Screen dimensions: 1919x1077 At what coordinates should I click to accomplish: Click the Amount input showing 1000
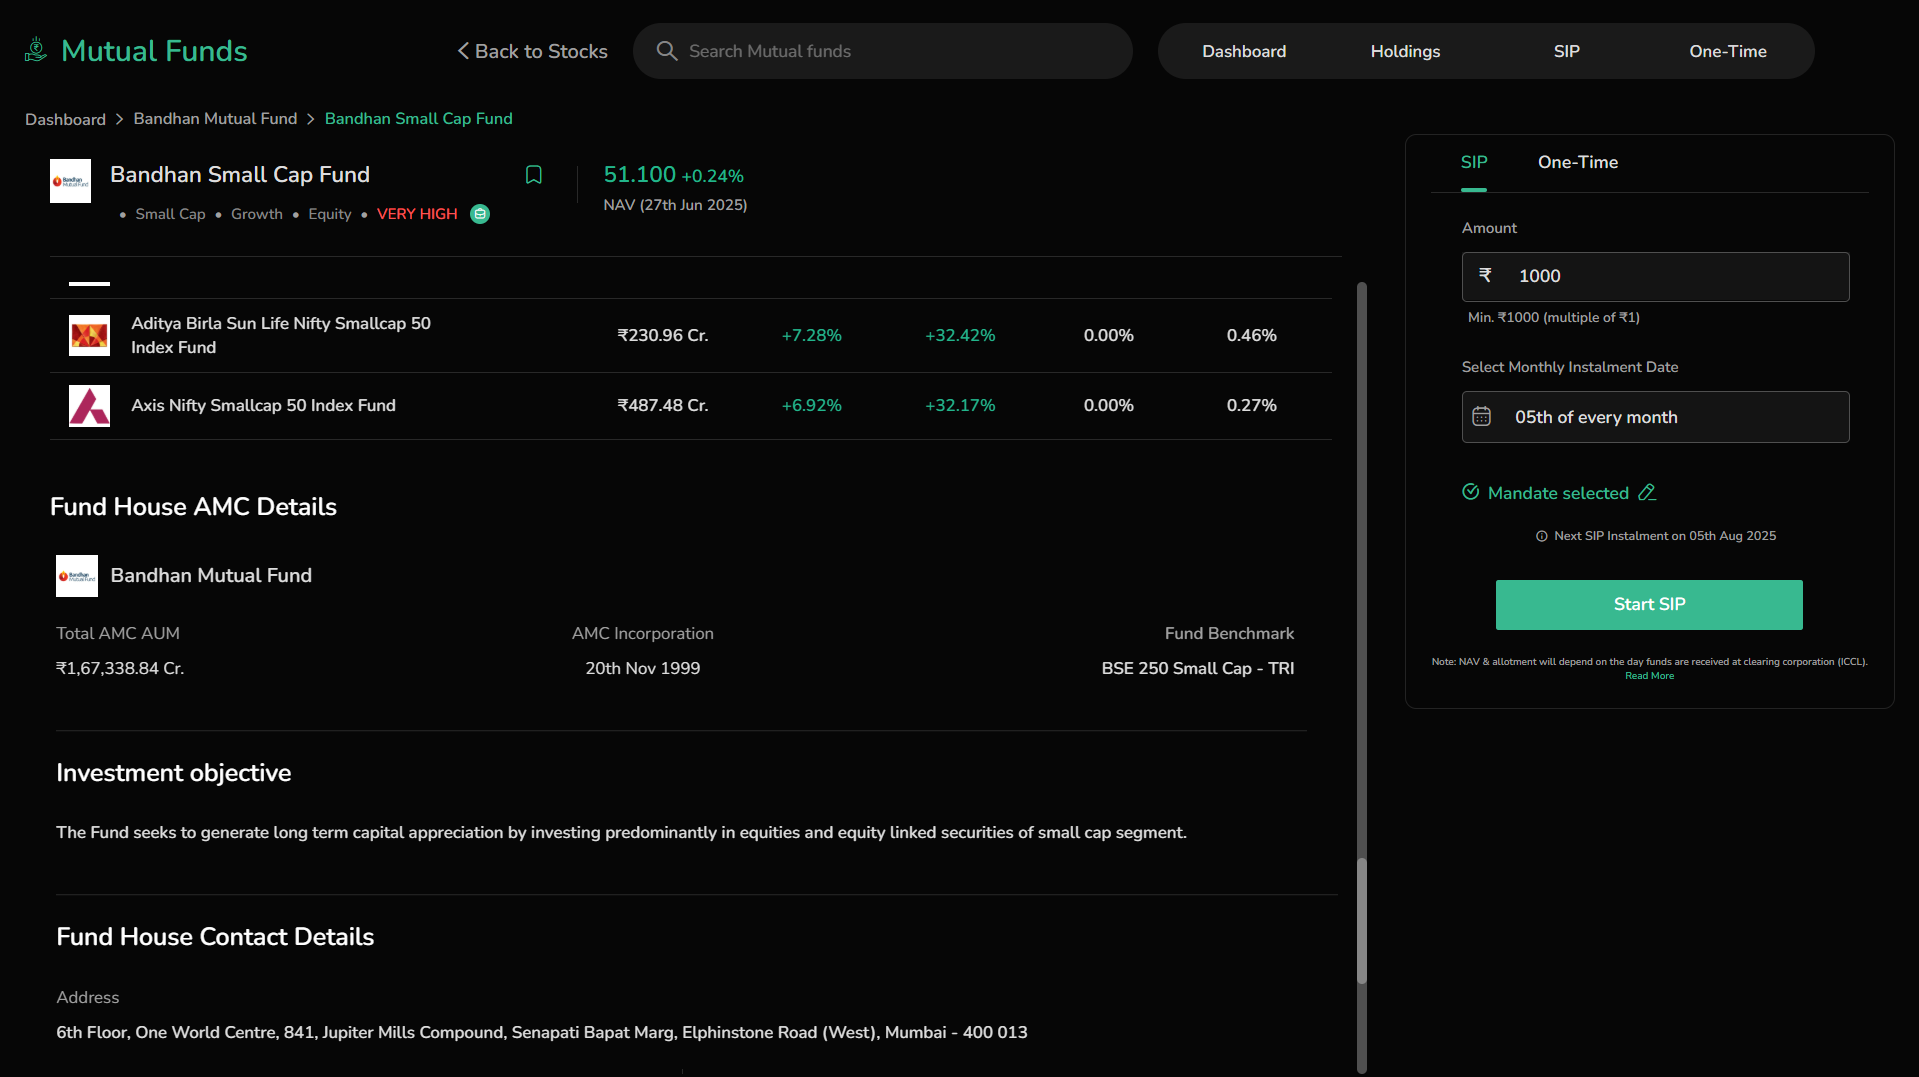(x=1655, y=277)
